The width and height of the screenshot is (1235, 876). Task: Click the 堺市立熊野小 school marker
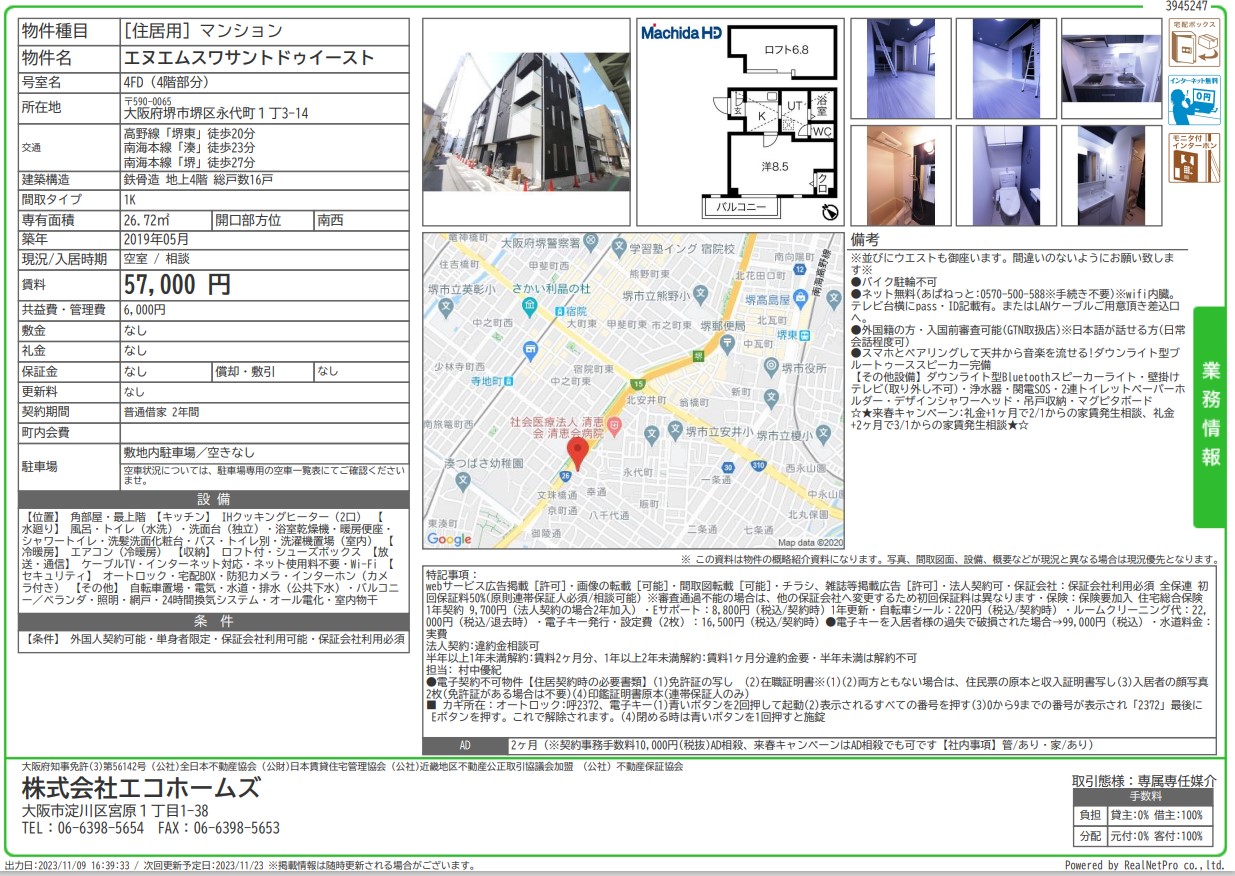702,296
